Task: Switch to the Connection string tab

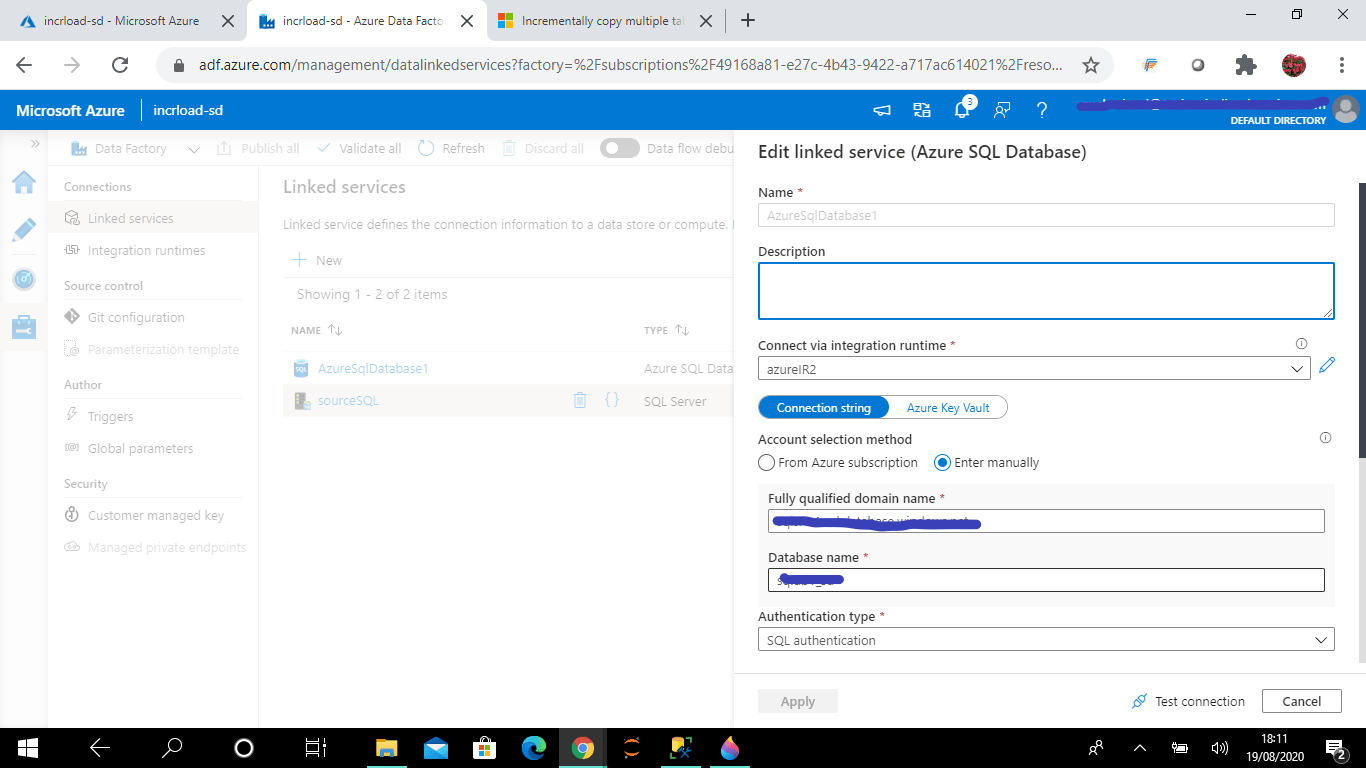Action: (x=824, y=407)
